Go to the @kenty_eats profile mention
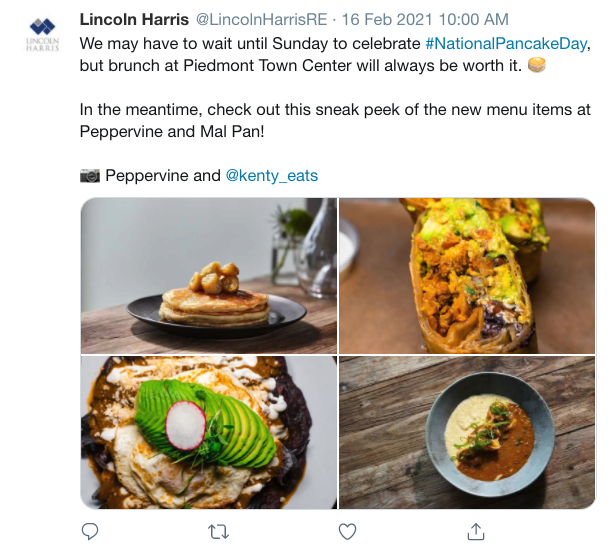613x558 pixels. 271,176
